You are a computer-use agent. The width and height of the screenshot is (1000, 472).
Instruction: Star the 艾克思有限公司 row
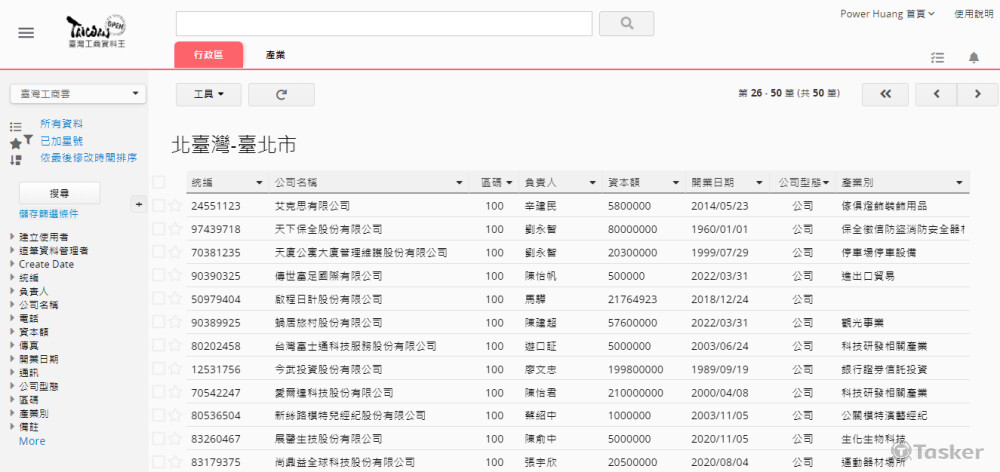click(176, 205)
